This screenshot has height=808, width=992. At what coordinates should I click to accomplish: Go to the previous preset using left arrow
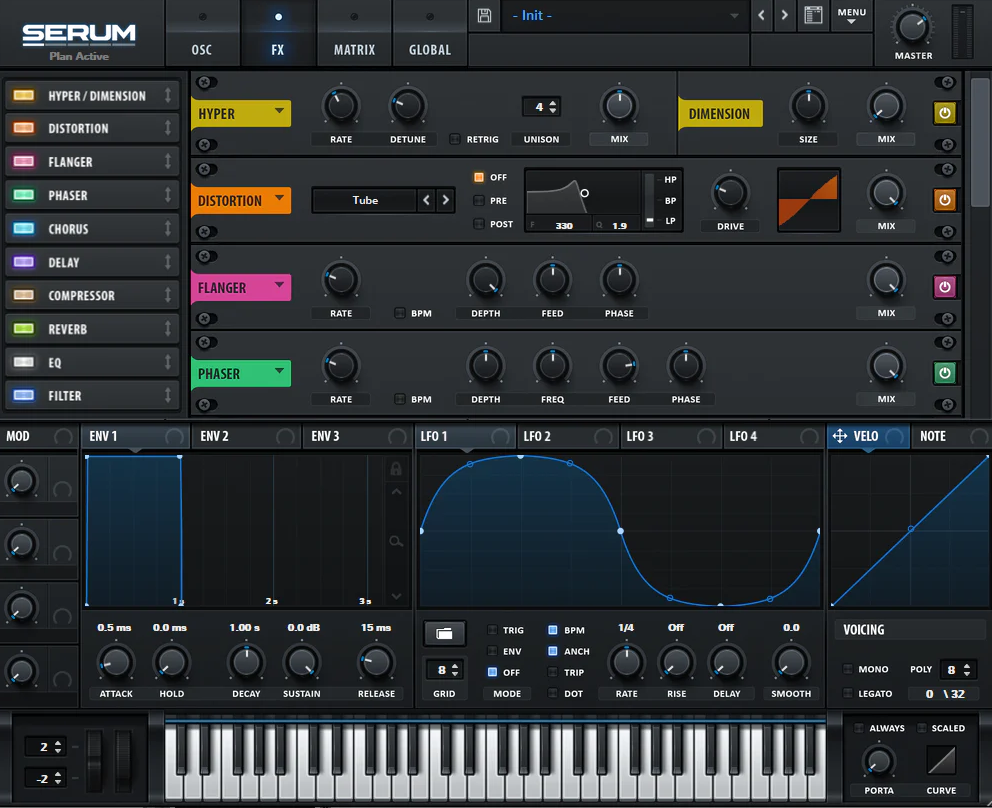[762, 16]
